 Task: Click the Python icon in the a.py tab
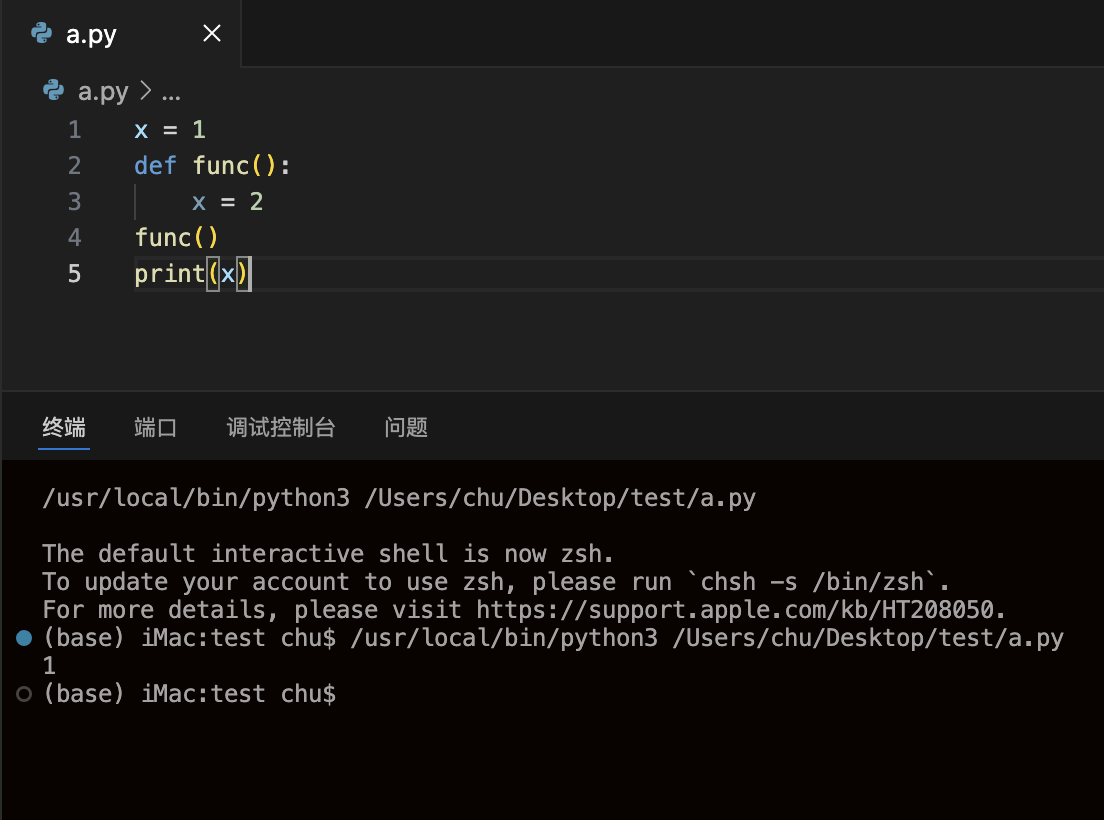[x=42, y=34]
